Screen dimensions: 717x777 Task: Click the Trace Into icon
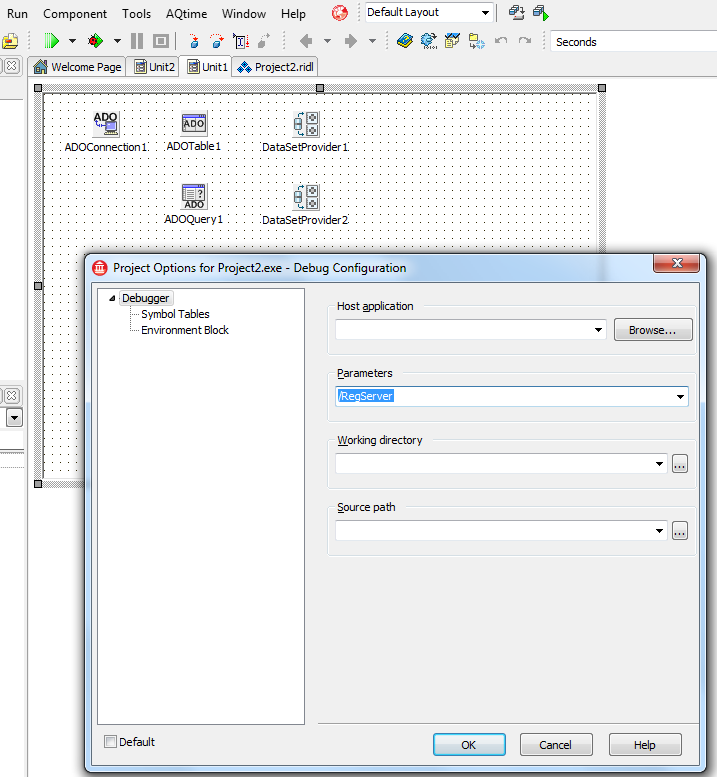[194, 41]
